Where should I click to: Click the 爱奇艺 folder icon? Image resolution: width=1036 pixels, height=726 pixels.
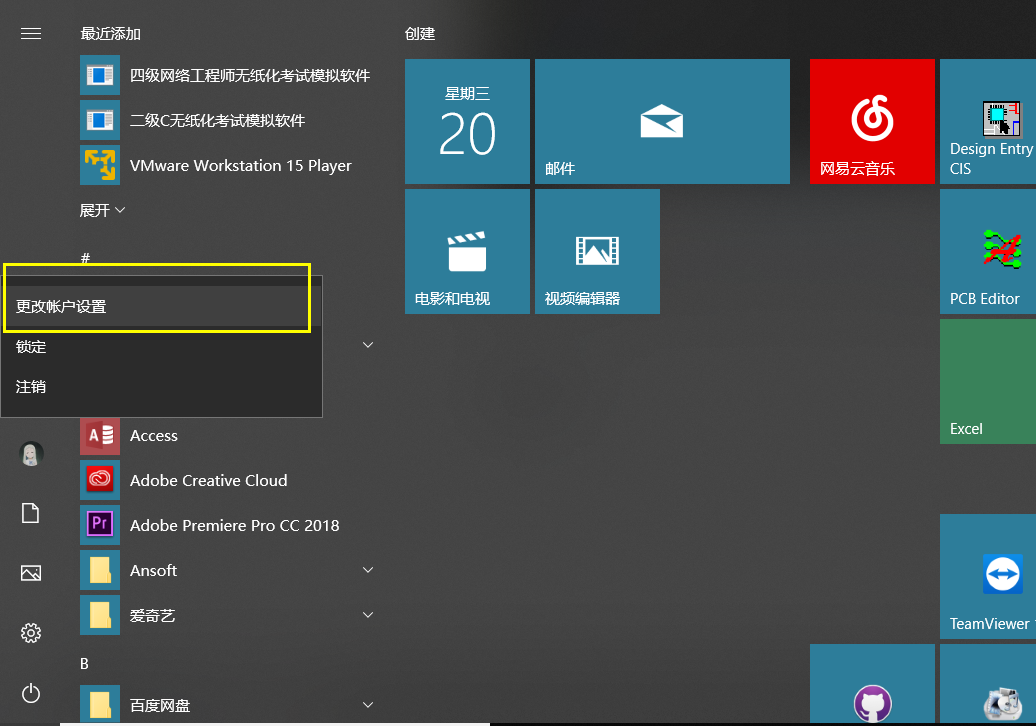point(100,615)
